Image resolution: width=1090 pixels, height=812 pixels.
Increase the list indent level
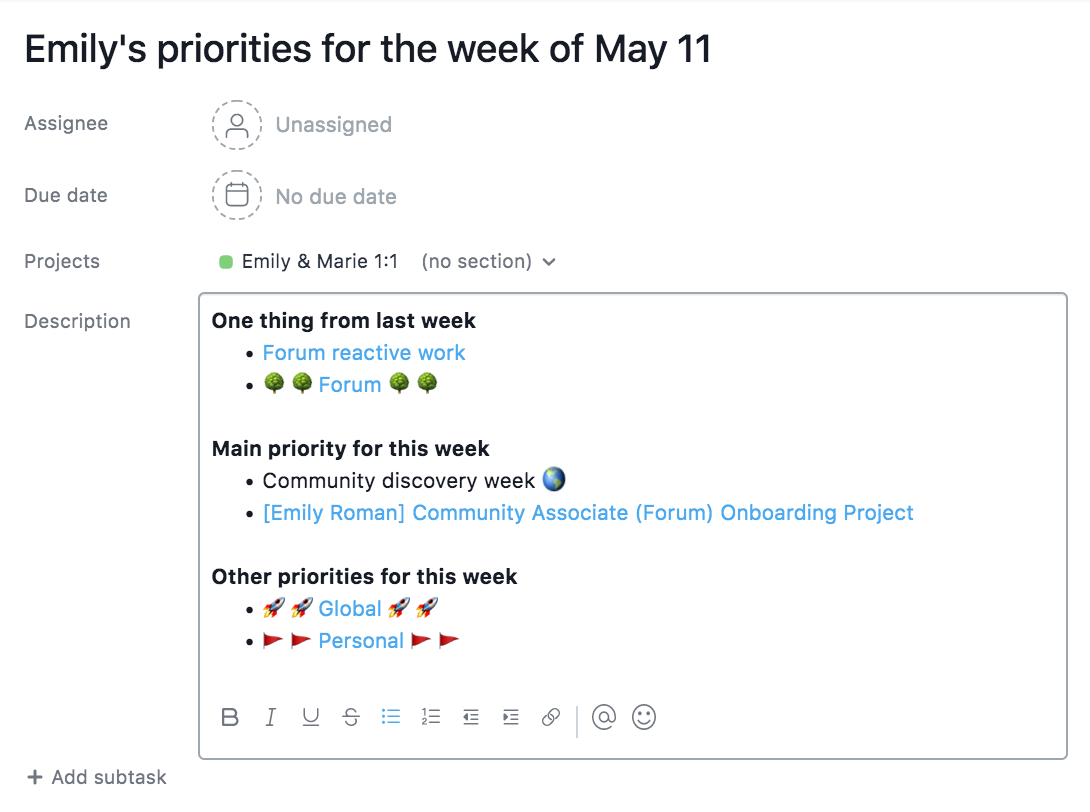(x=511, y=717)
